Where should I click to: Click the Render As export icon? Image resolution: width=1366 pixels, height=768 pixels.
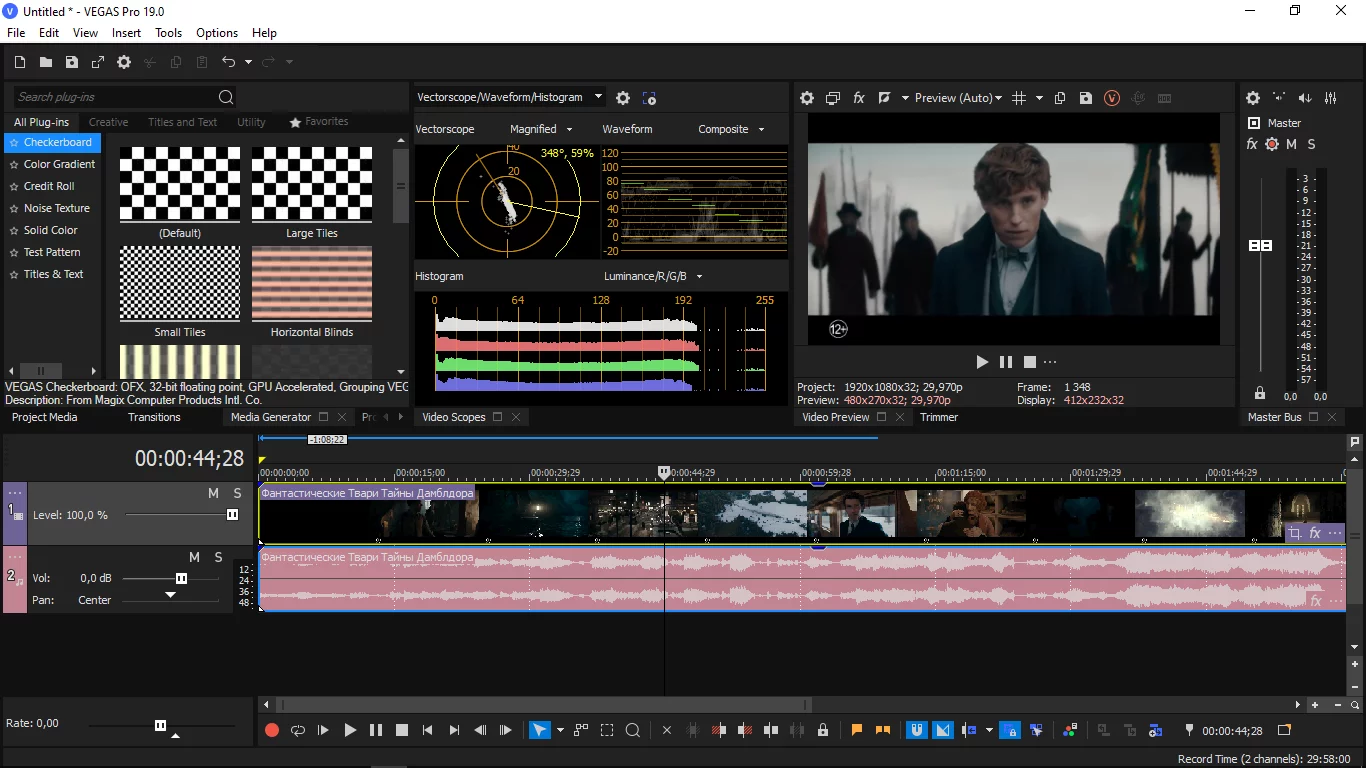click(x=98, y=62)
